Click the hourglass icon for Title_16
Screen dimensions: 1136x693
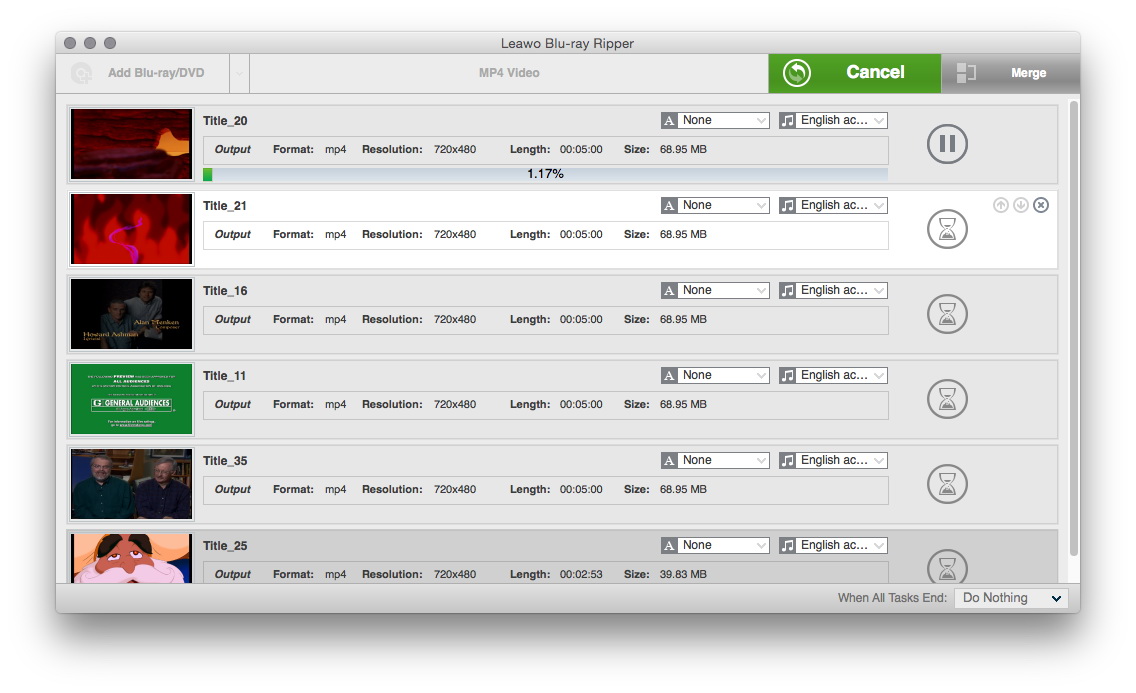coord(946,315)
